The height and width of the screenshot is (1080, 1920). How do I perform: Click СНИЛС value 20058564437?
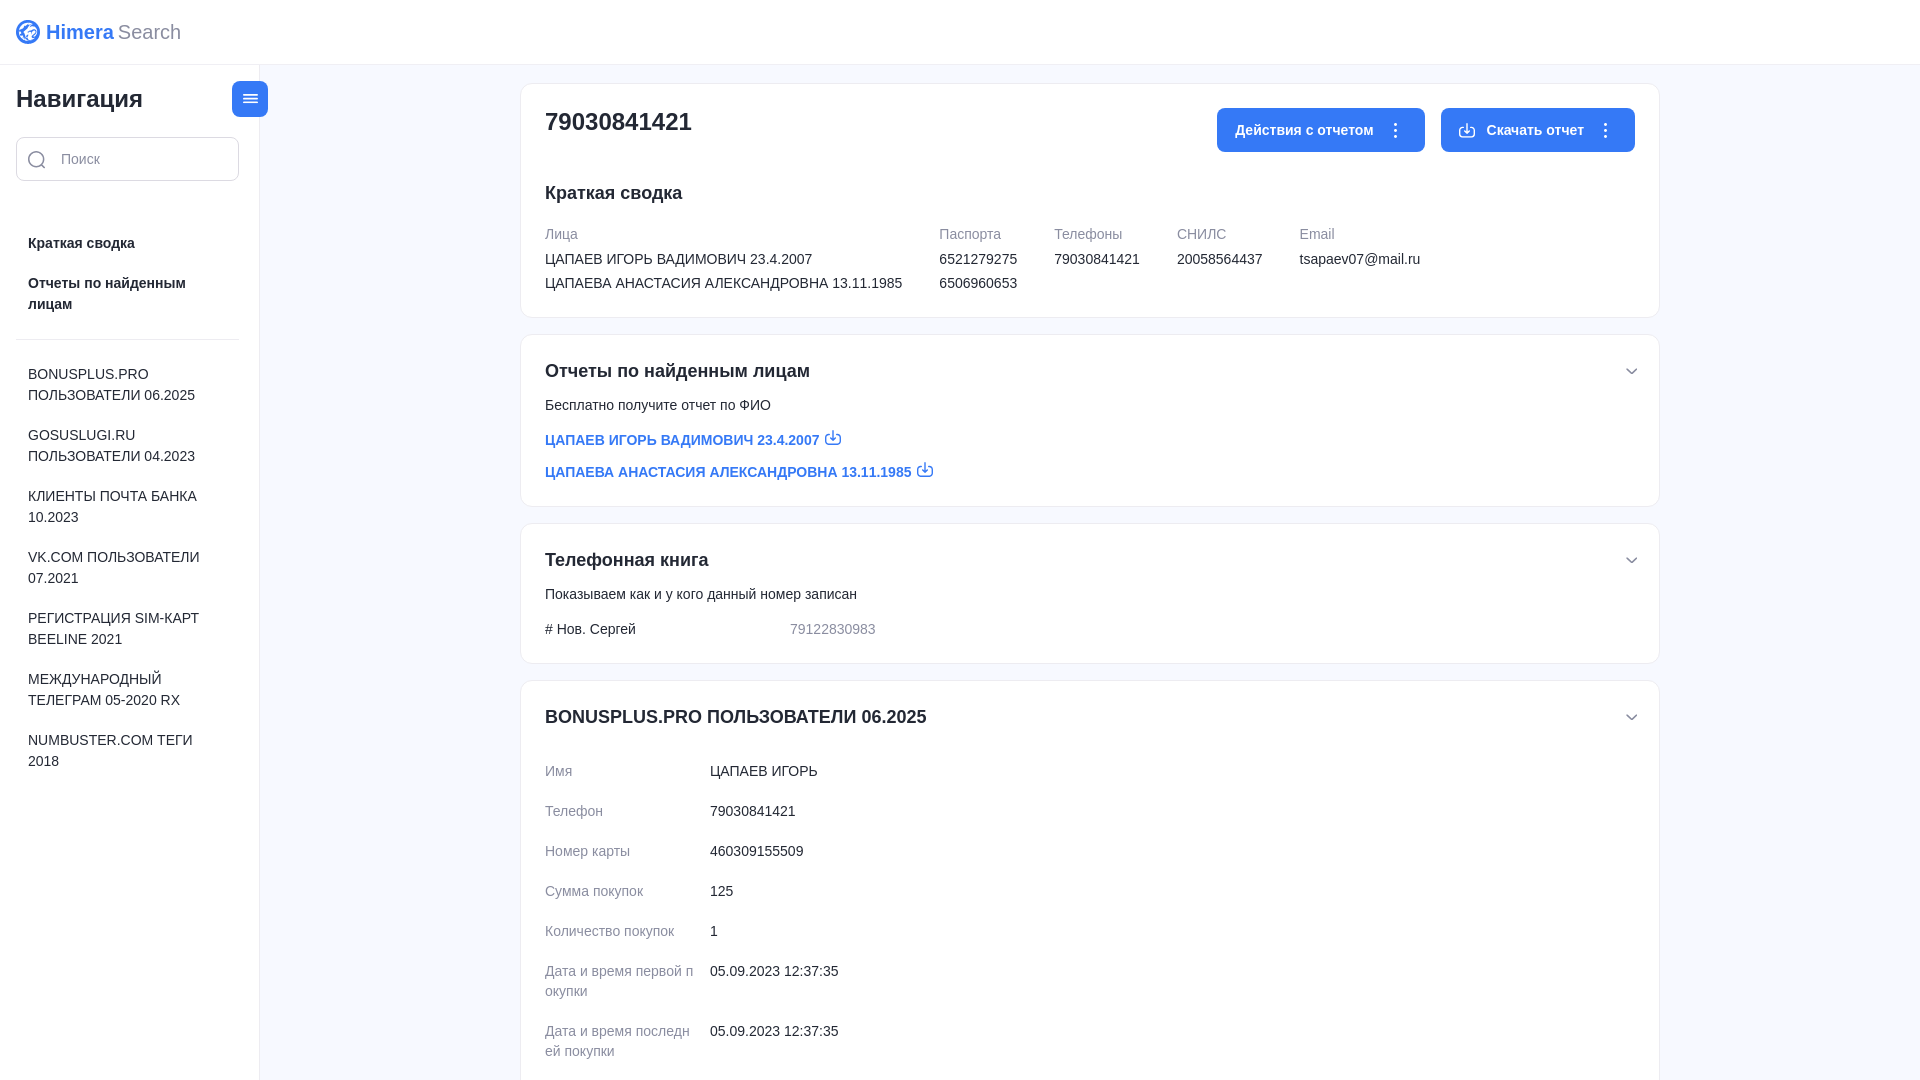1219,259
